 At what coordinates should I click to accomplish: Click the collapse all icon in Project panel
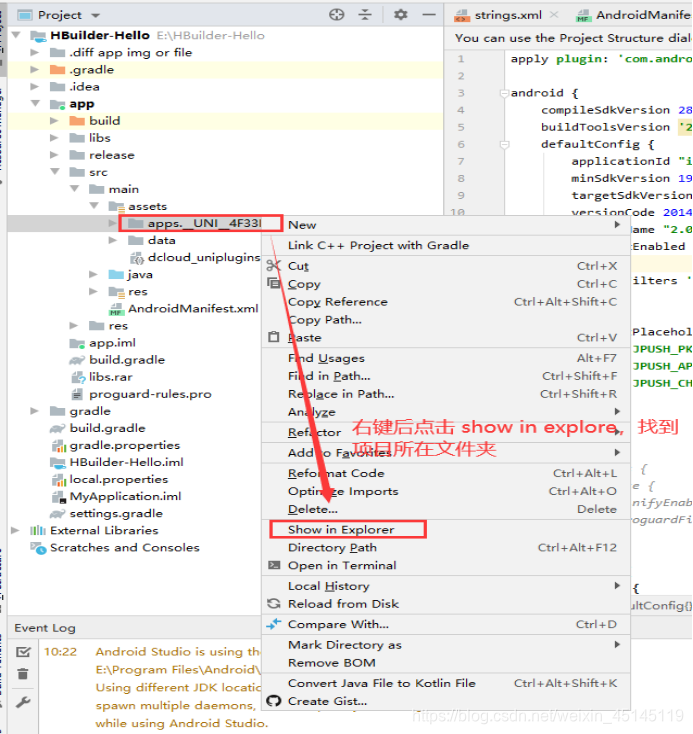365,15
